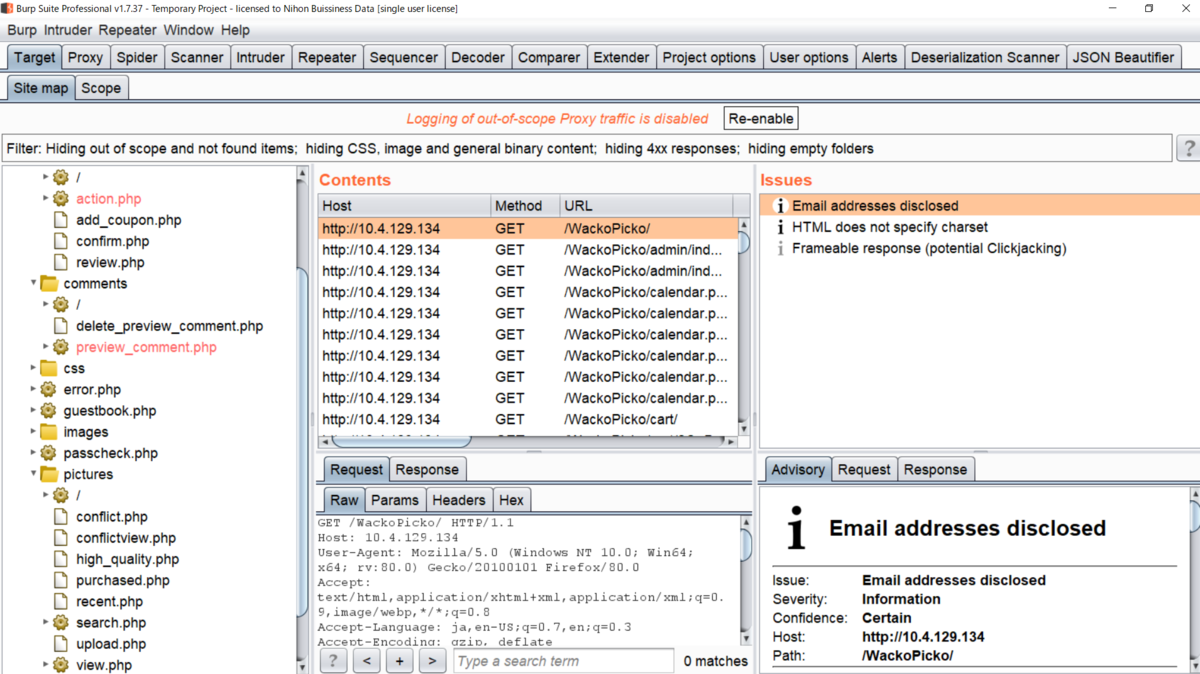Click the file icon beside confirm.php
The image size is (1200, 674).
(x=61, y=241)
